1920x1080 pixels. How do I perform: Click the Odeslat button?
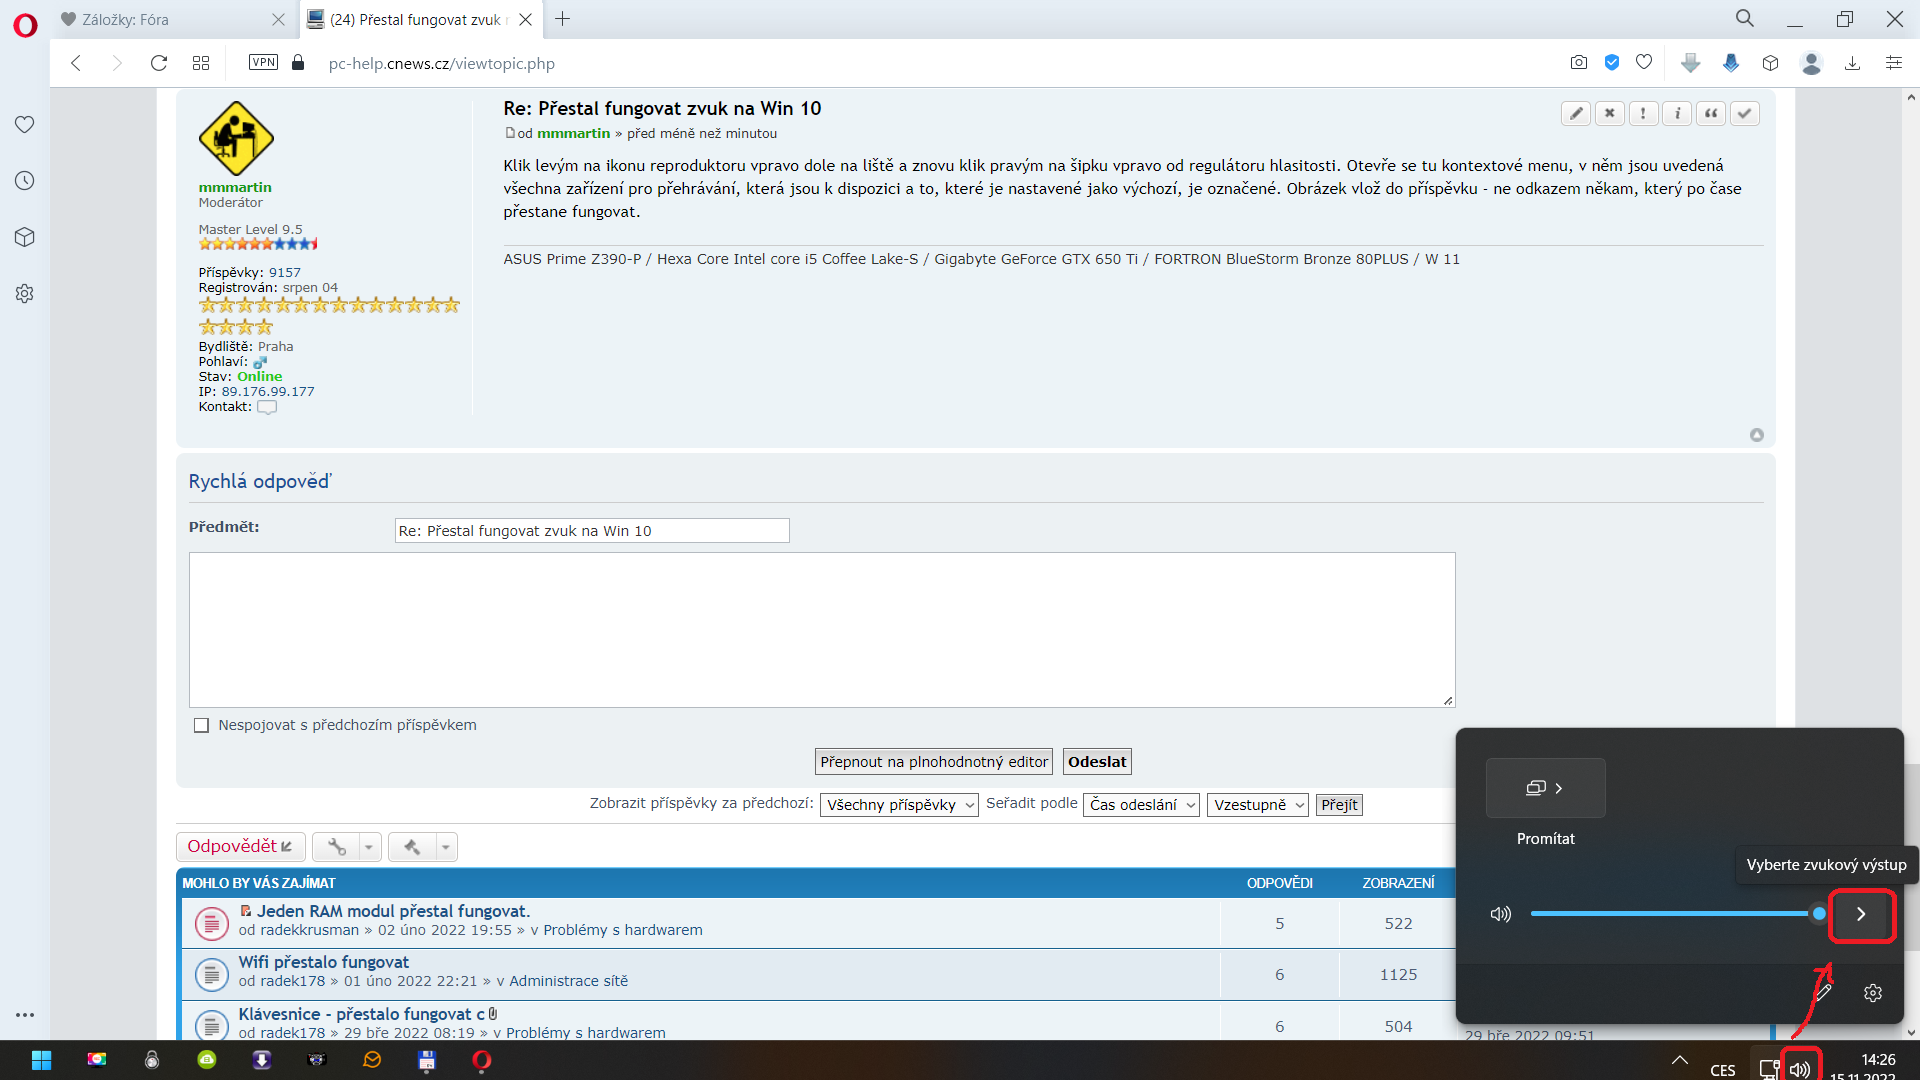coord(1096,762)
